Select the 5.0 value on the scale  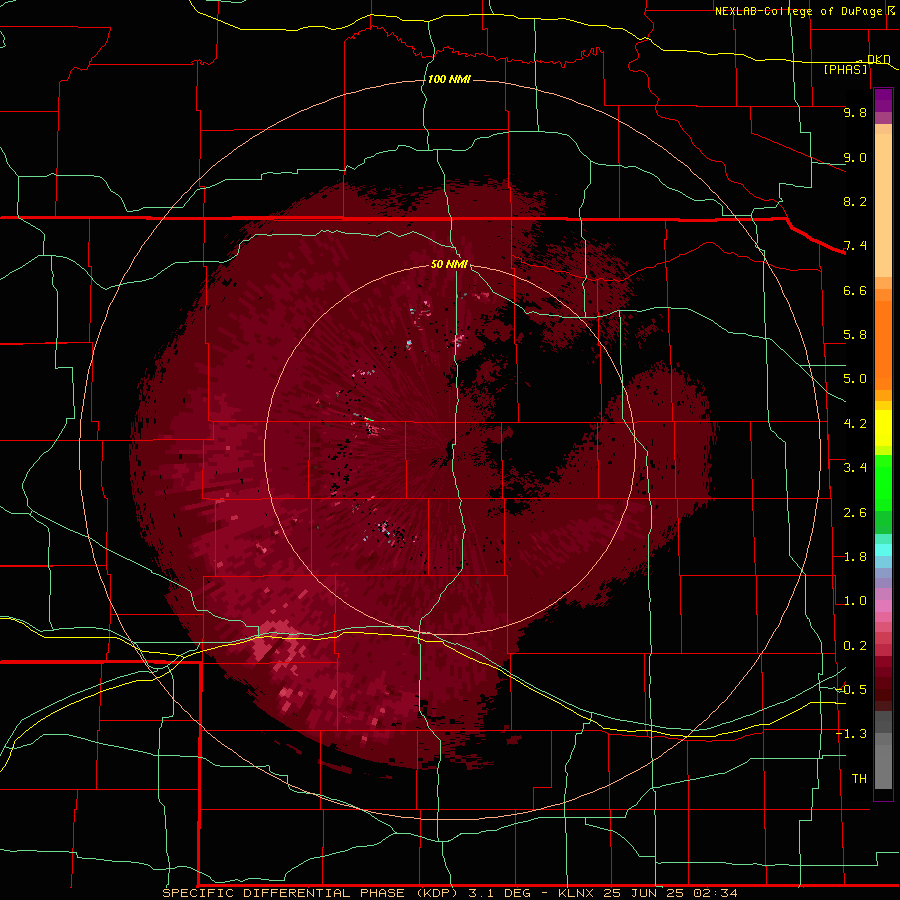pyautogui.click(x=855, y=379)
